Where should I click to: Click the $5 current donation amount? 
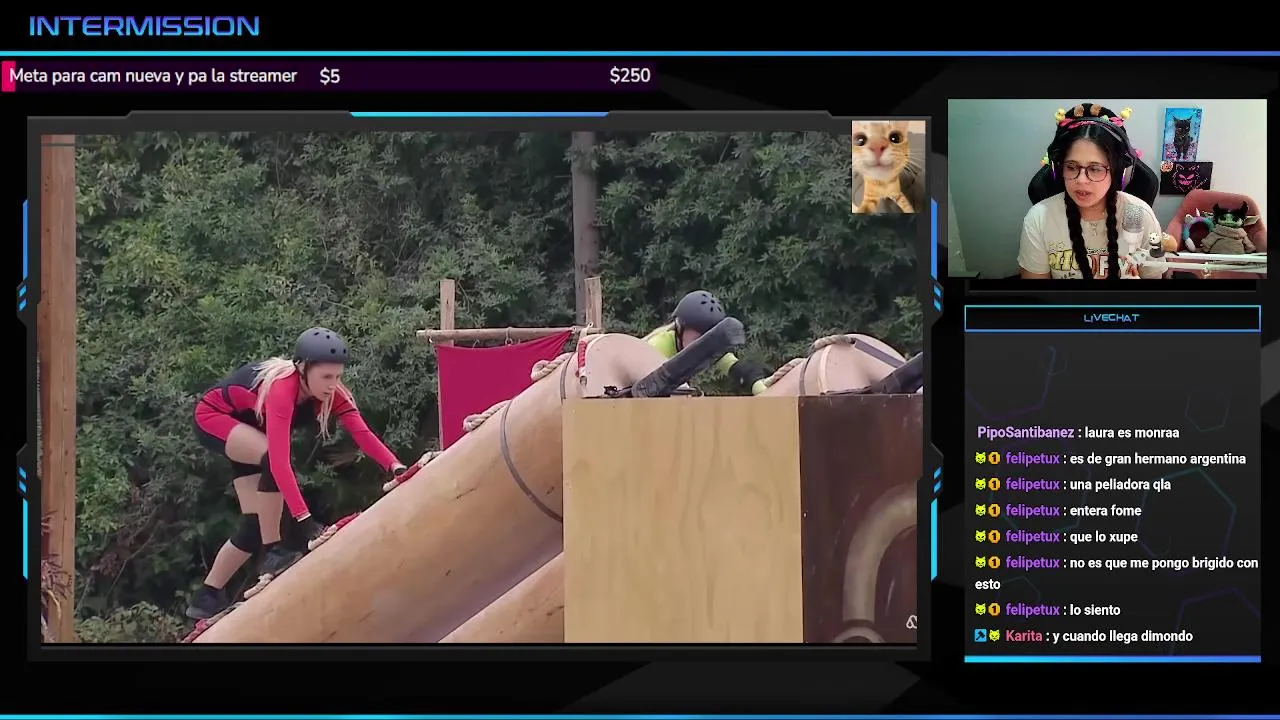[x=330, y=76]
